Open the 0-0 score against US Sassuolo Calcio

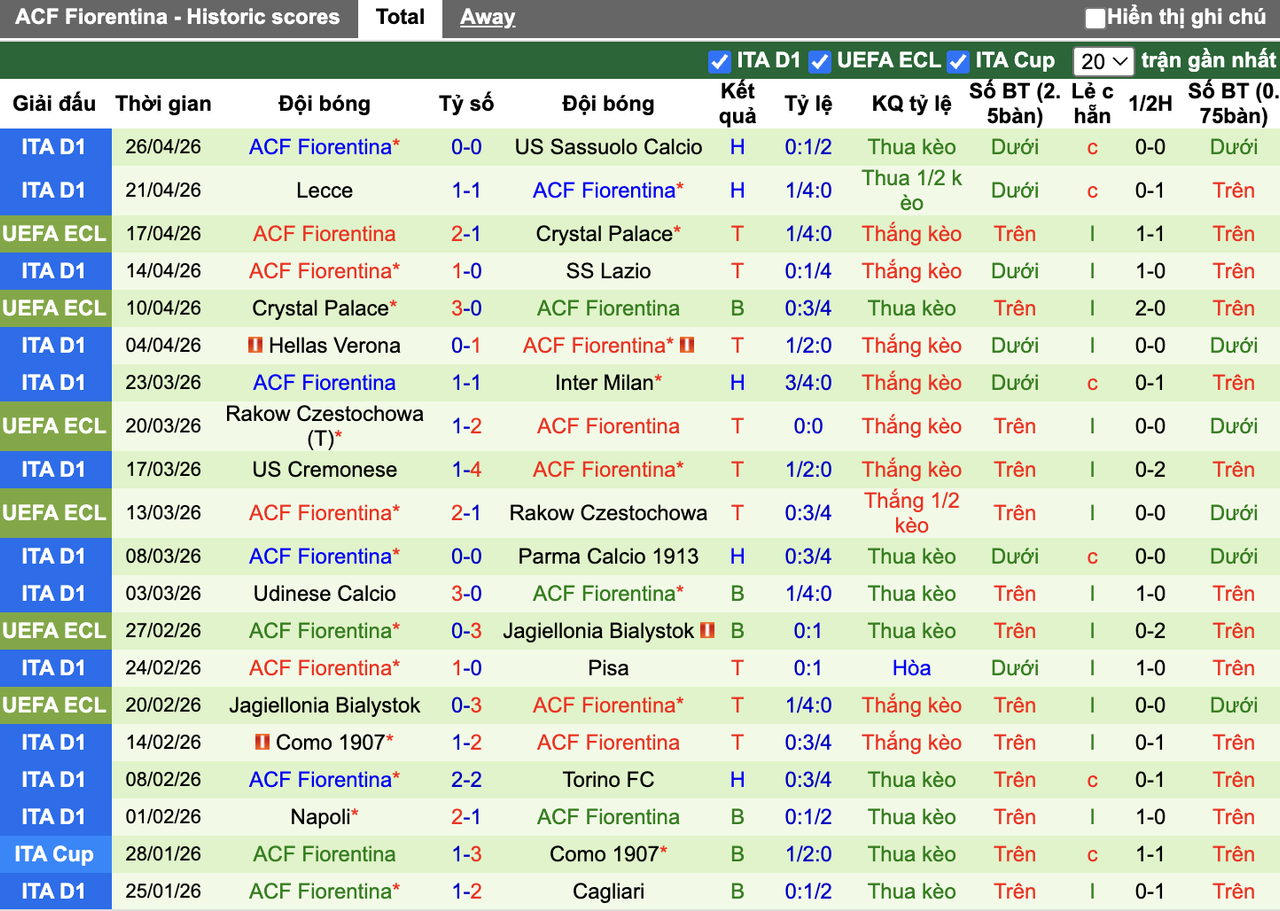tap(466, 147)
